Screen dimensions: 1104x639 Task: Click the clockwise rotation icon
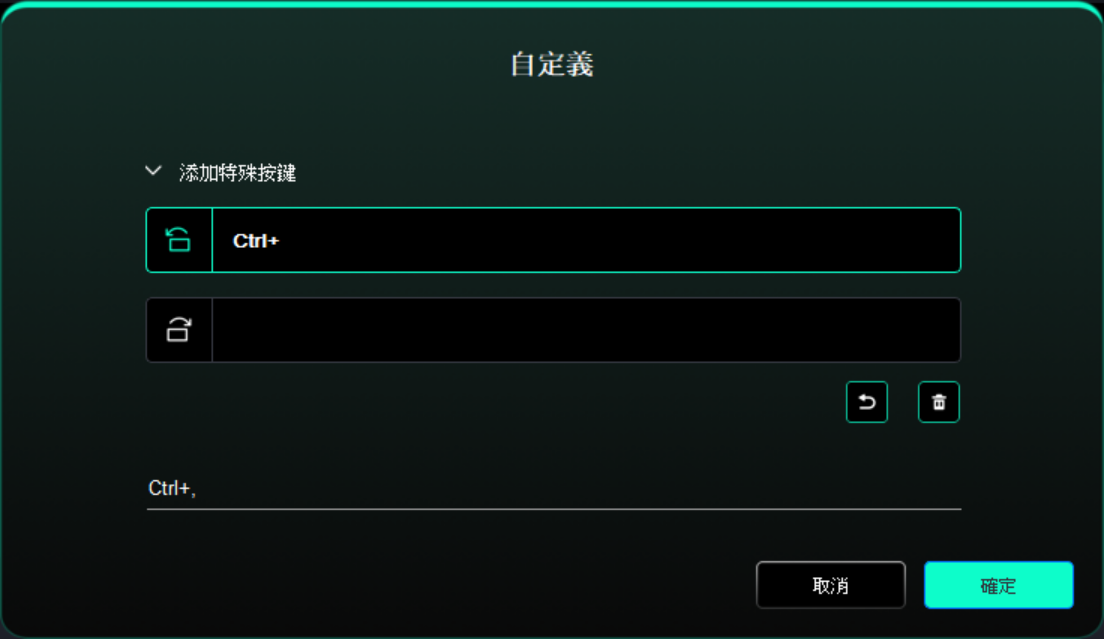tap(178, 329)
